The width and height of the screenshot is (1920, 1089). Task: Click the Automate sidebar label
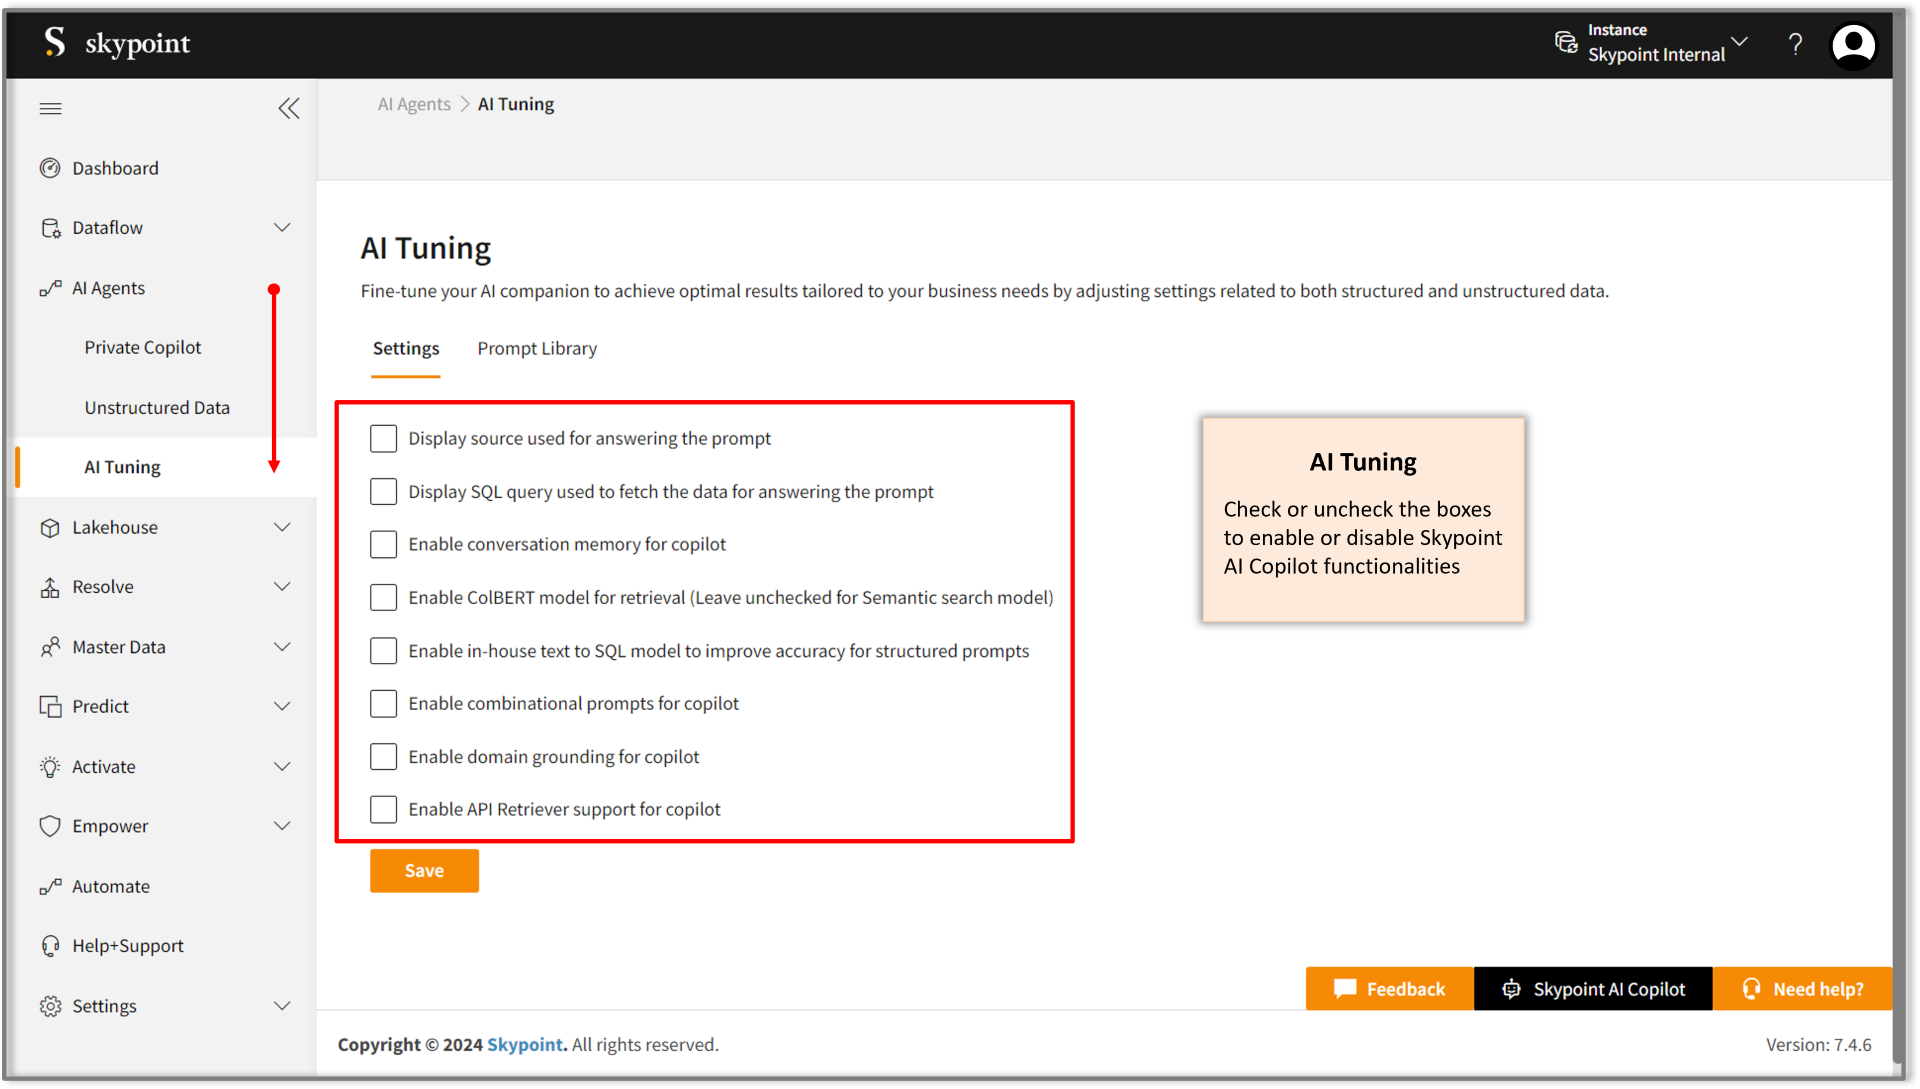click(111, 887)
